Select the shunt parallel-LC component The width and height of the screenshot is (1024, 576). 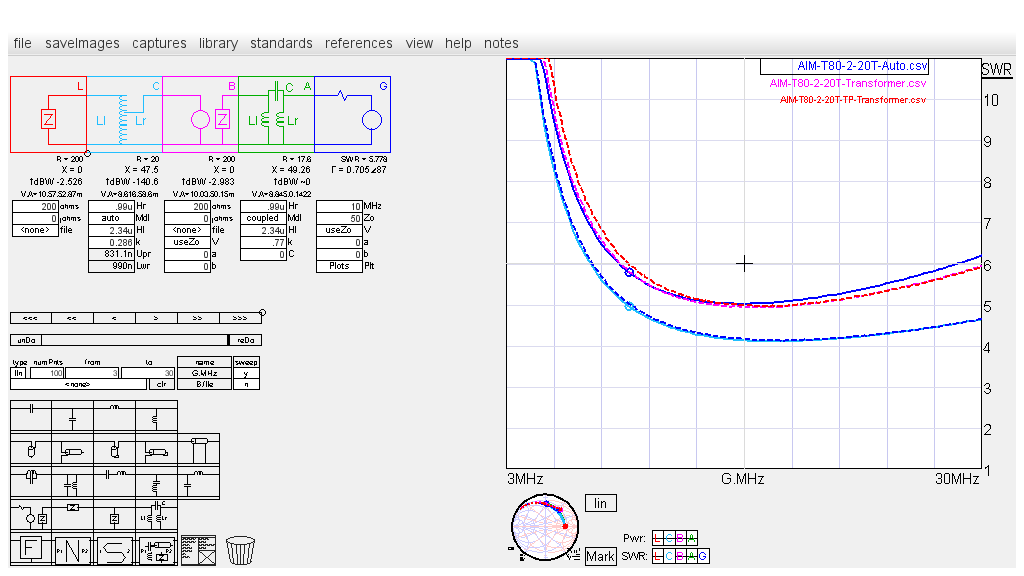[72, 483]
